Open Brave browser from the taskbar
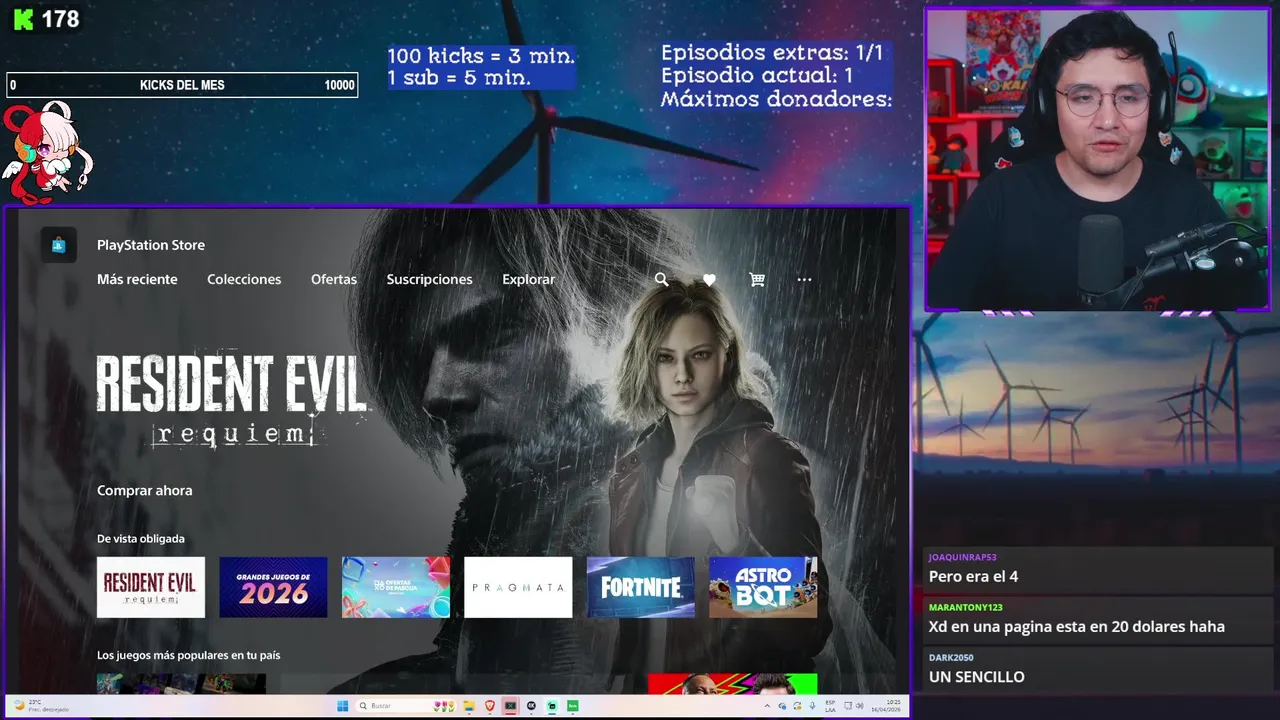Viewport: 1280px width, 720px height. point(490,706)
